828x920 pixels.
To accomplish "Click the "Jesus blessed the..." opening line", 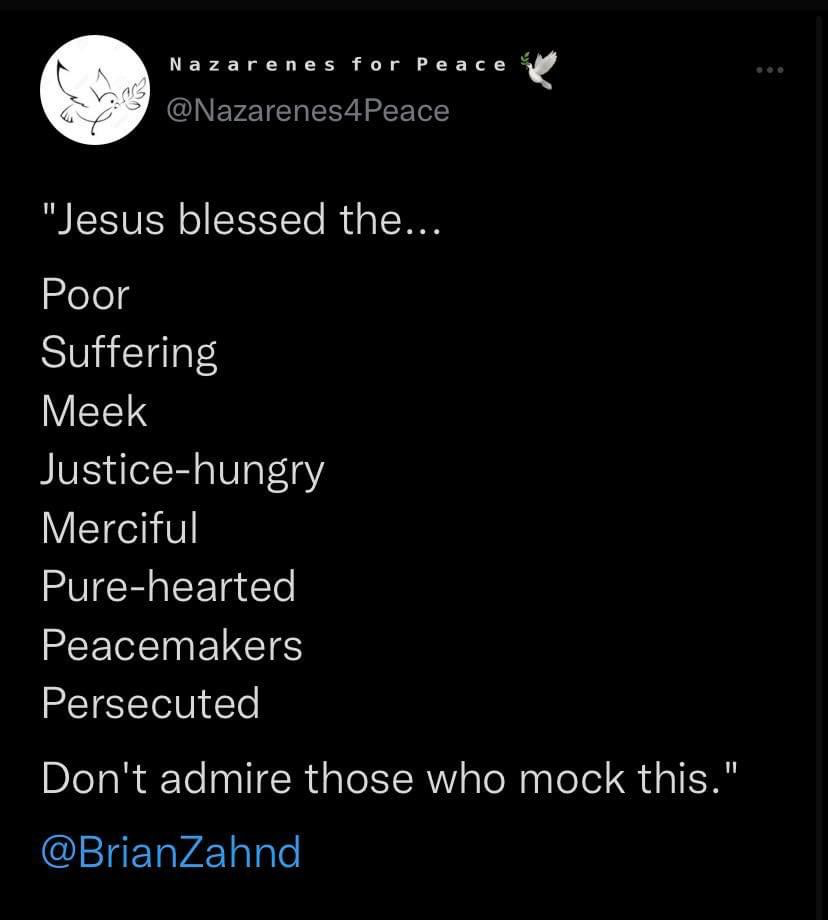I will point(240,219).
